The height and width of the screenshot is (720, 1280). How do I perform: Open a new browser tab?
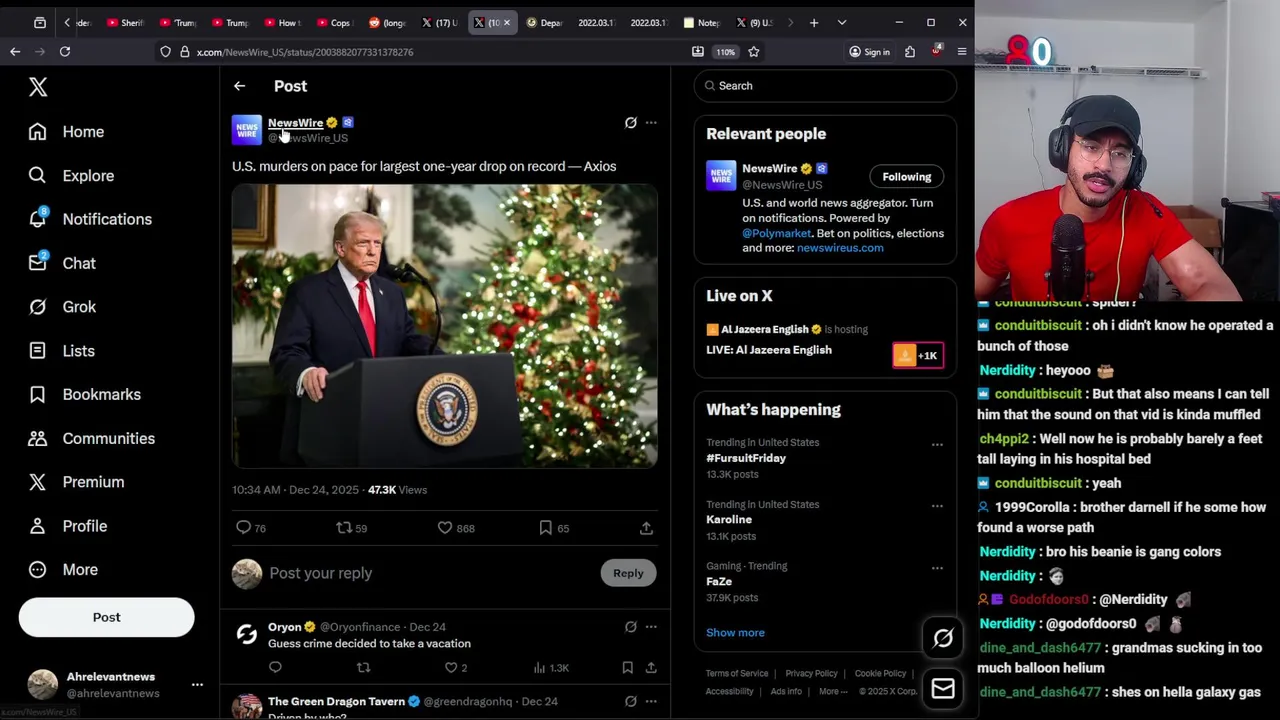click(x=814, y=22)
